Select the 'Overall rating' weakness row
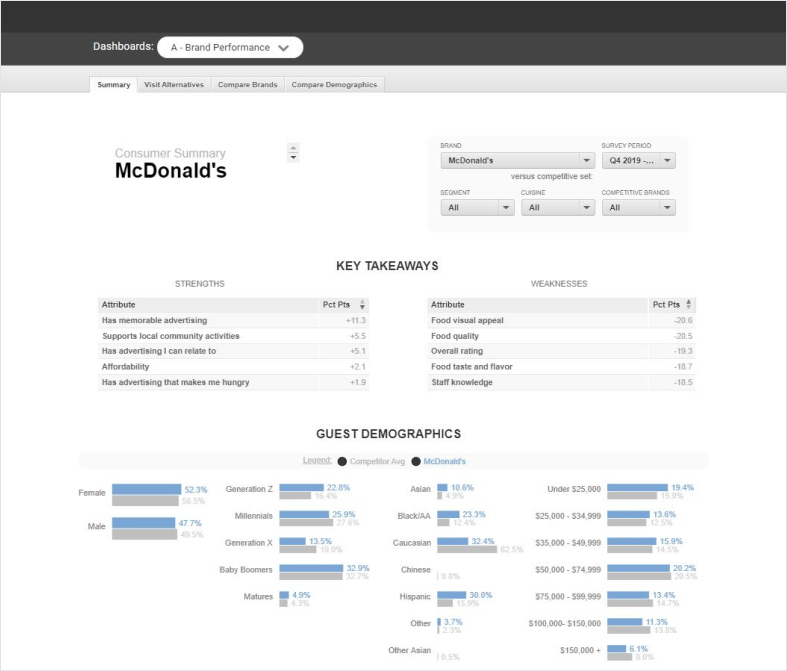The height and width of the screenshot is (671, 787). click(561, 351)
